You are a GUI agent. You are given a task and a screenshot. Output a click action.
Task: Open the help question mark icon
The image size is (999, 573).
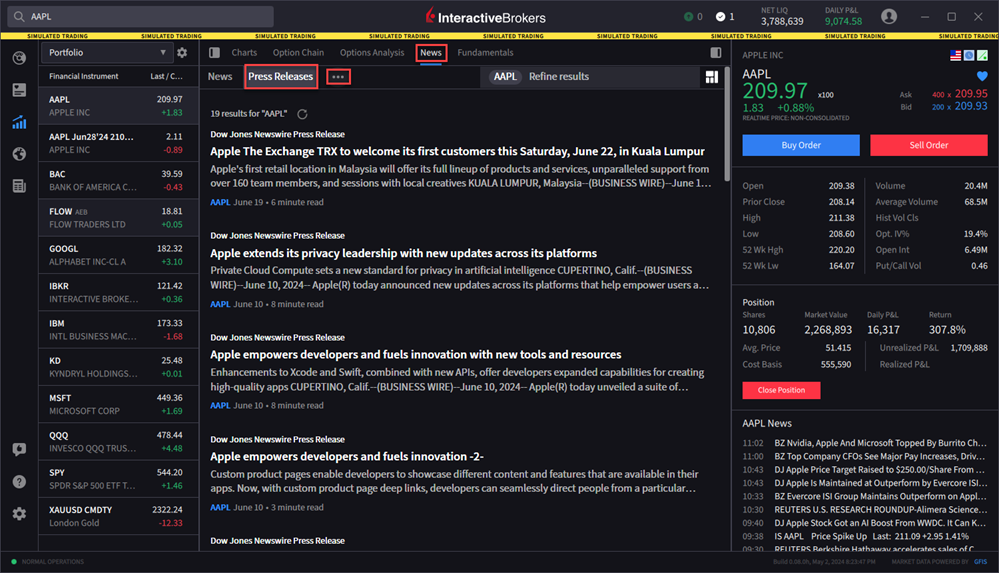click(19, 481)
